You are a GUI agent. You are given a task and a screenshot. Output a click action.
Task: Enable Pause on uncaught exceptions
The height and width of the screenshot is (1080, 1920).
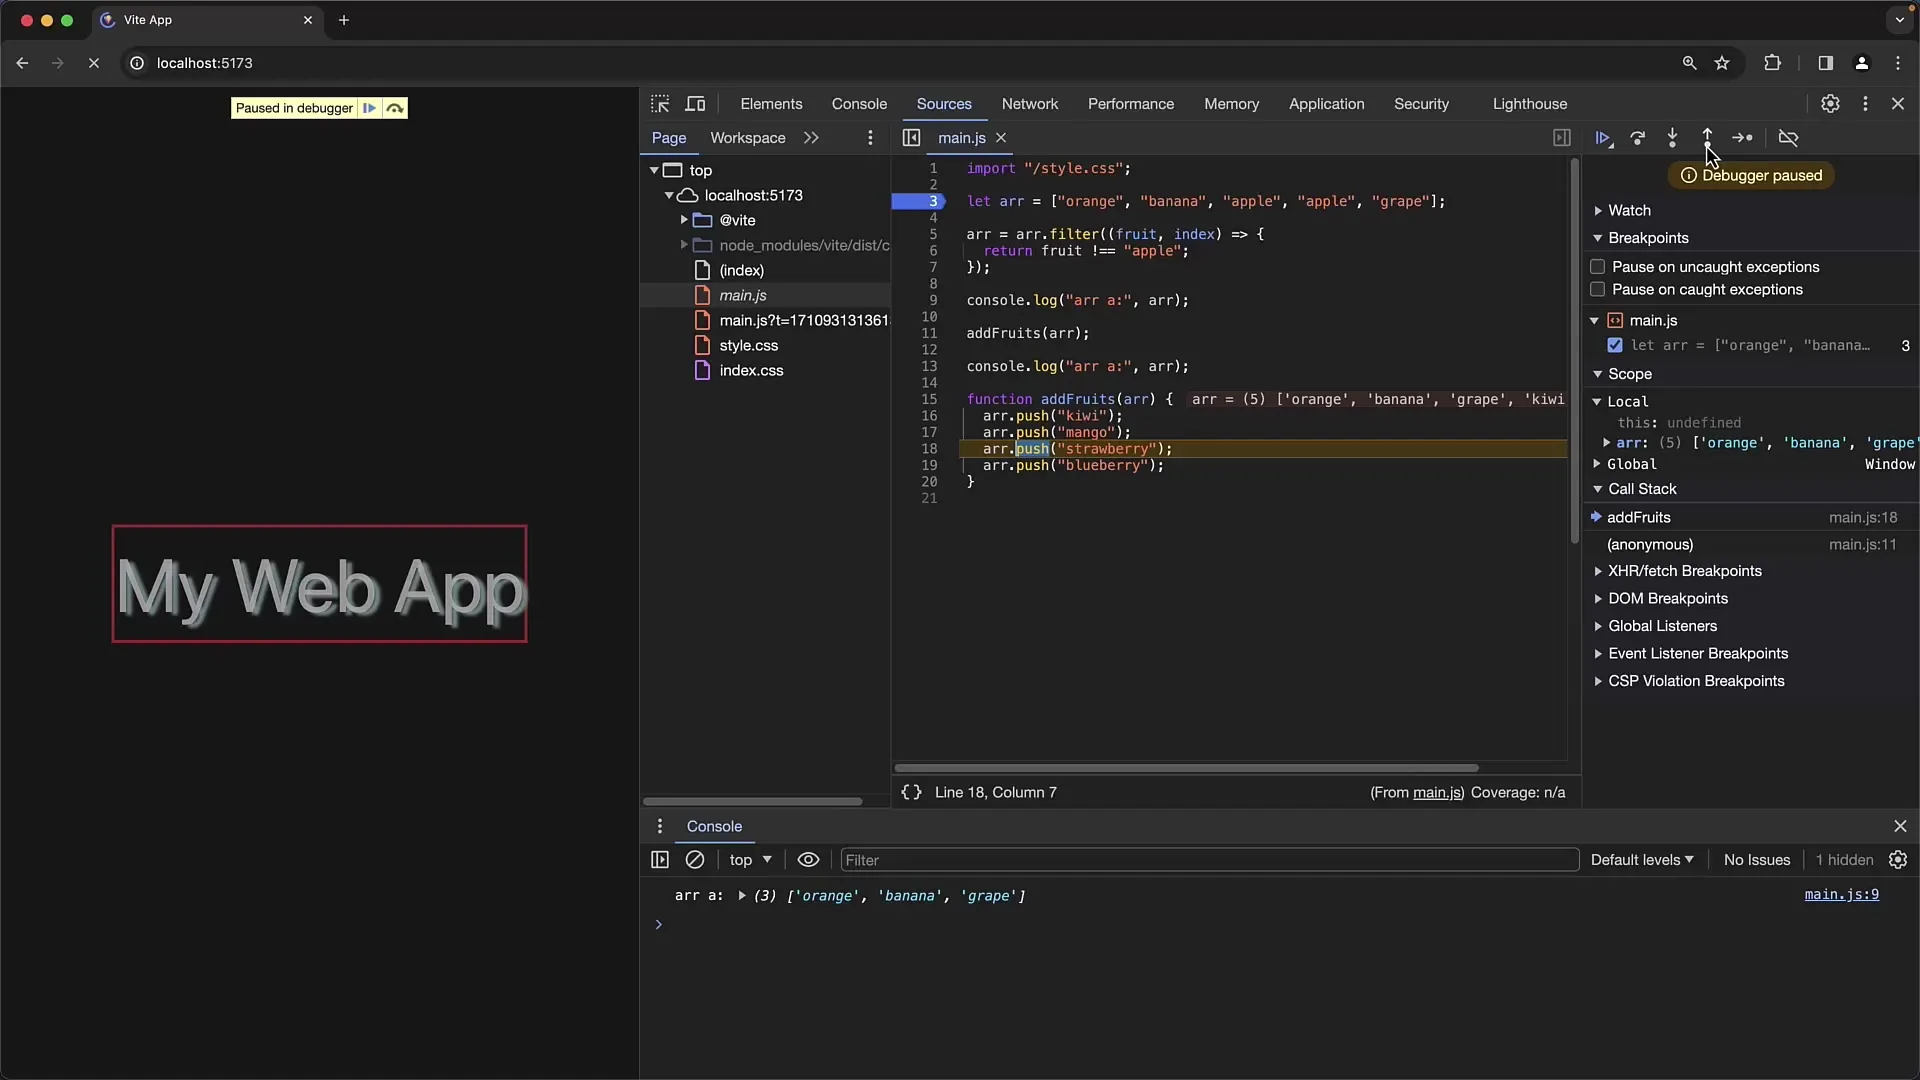(x=1598, y=267)
